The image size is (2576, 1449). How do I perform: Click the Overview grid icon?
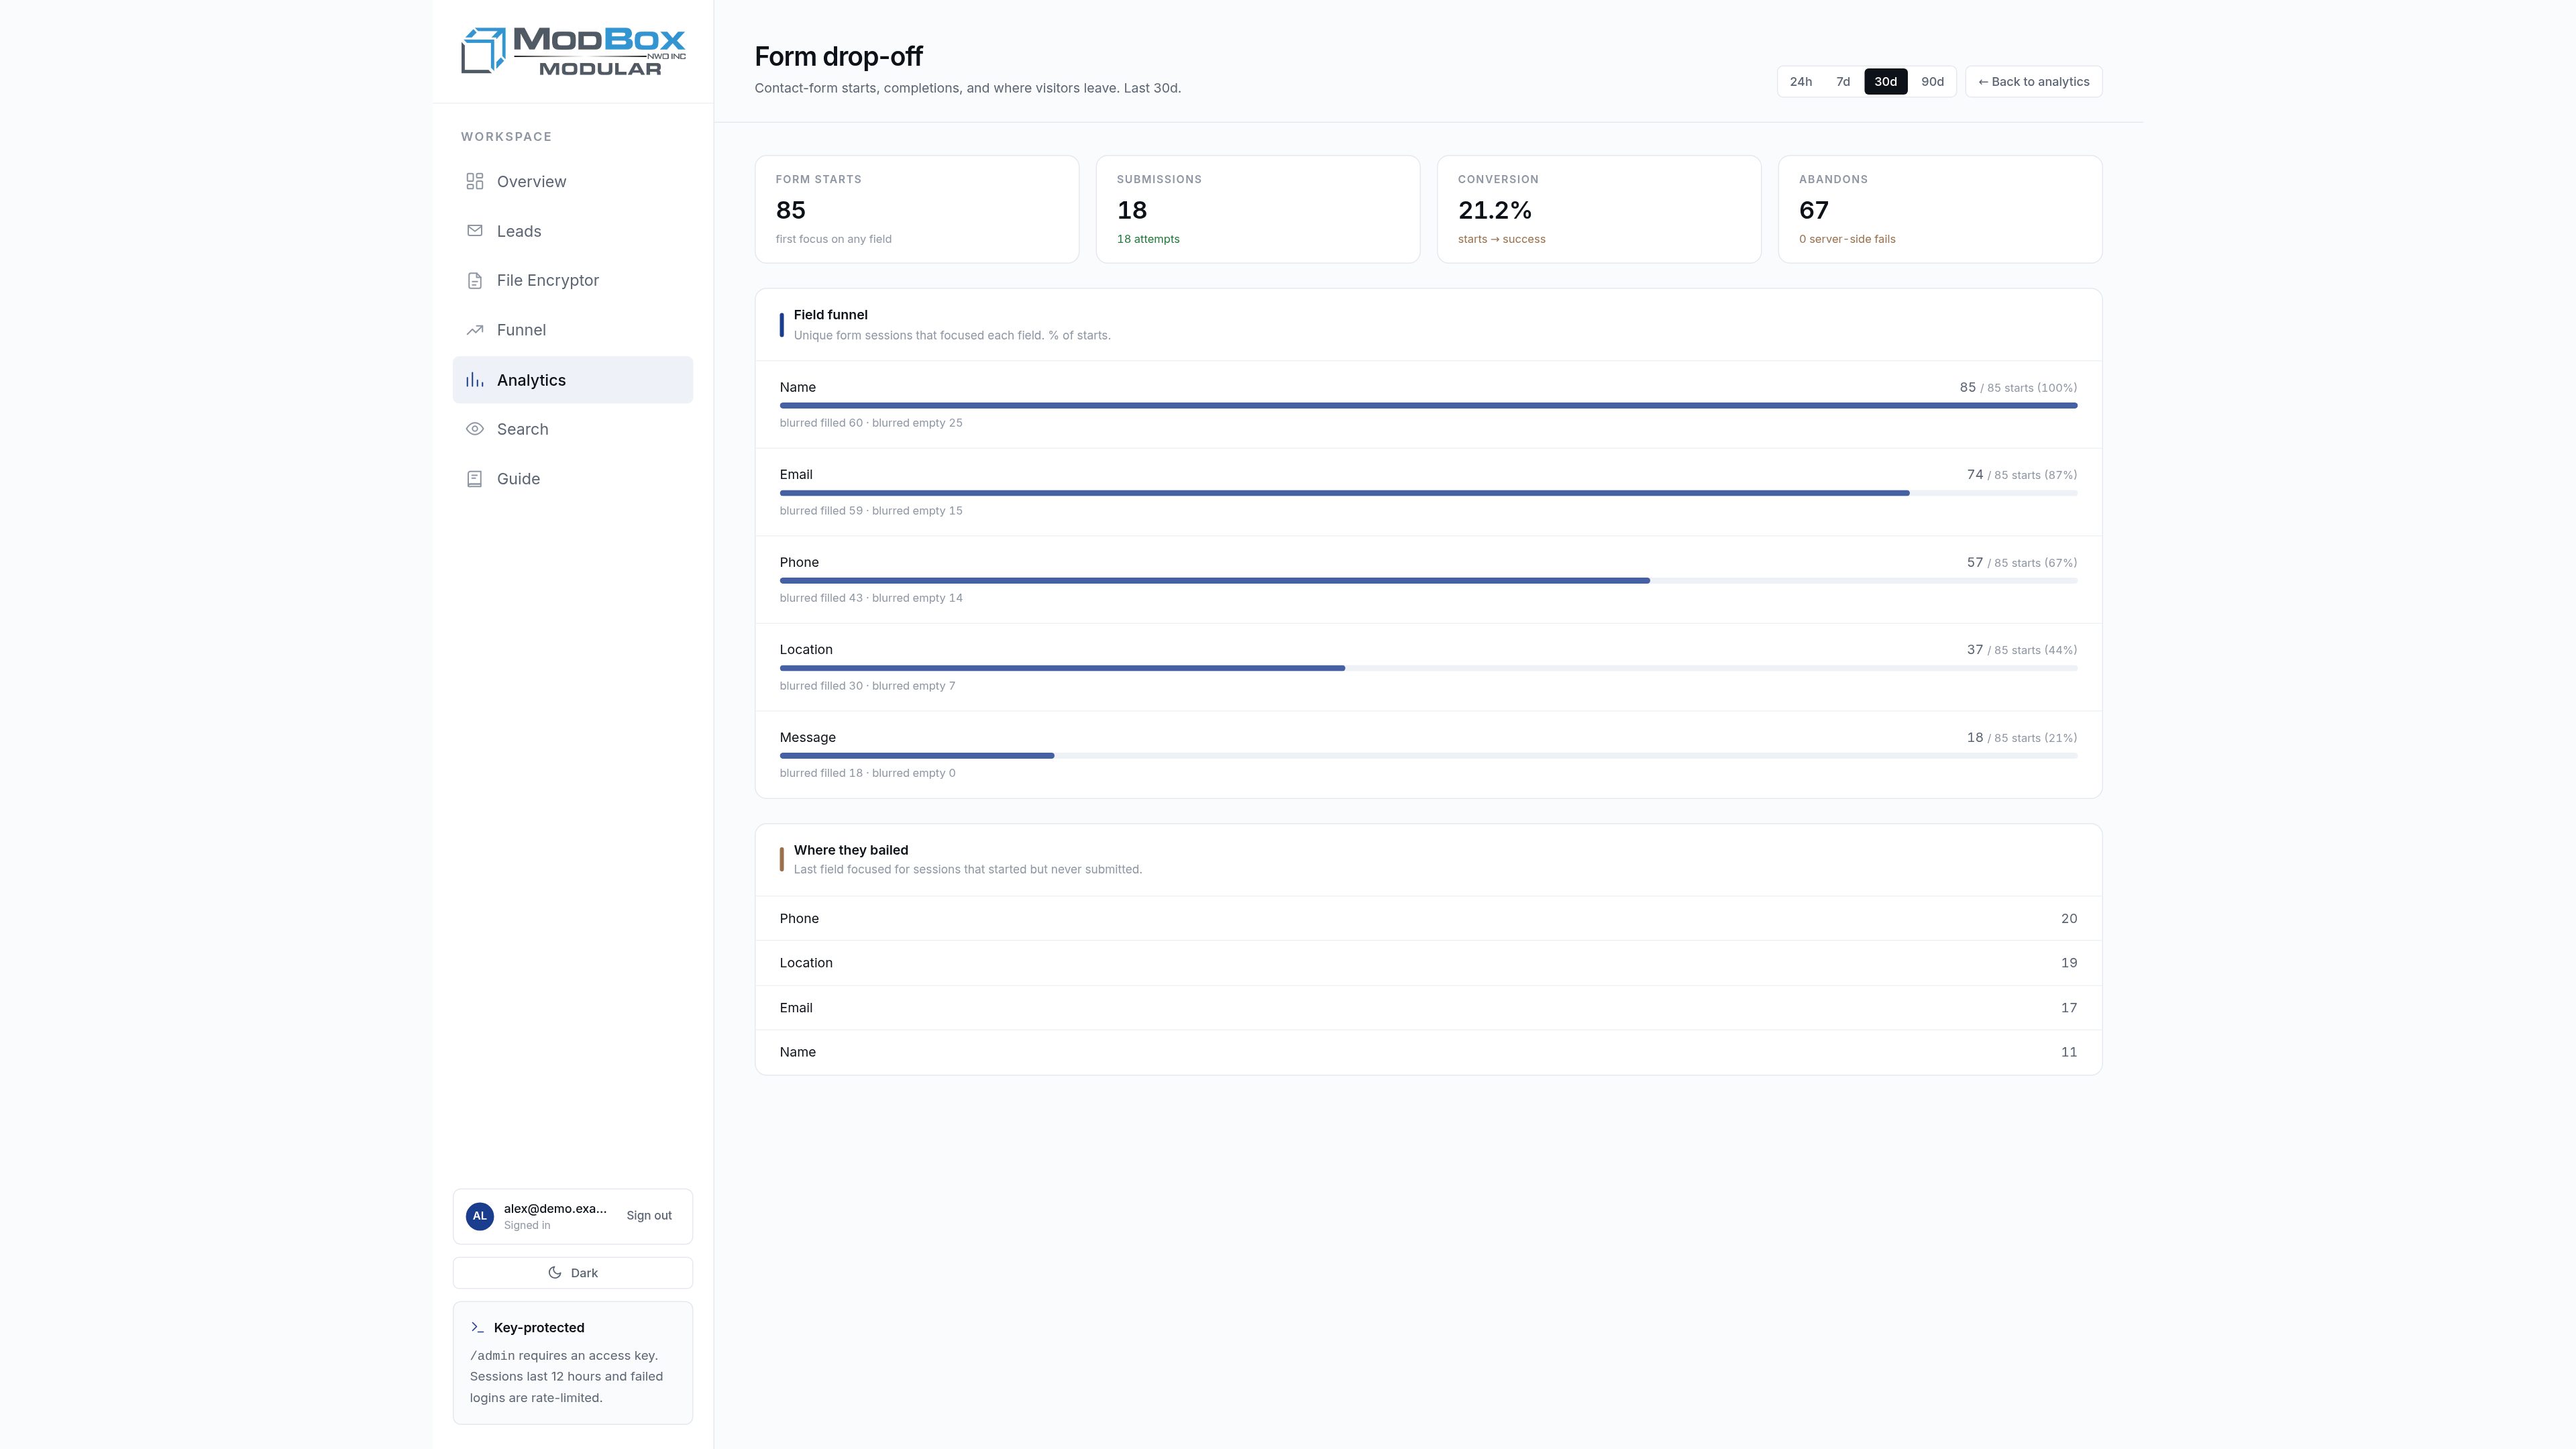coord(475,181)
